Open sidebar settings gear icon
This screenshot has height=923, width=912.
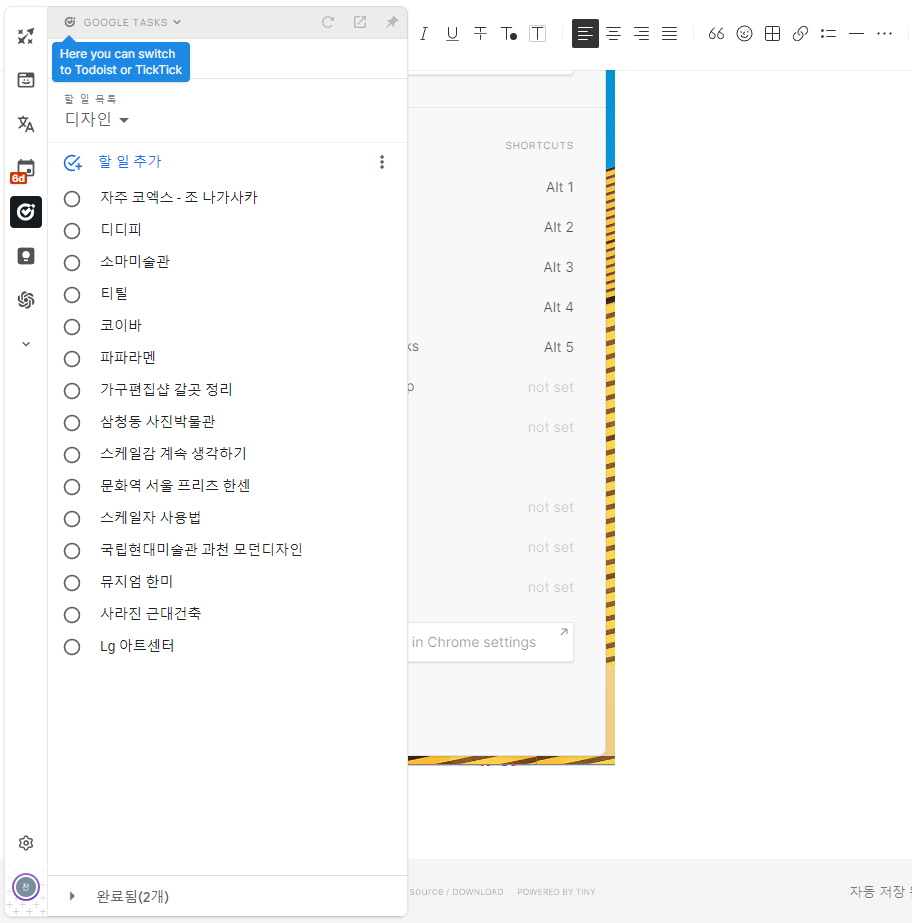(25, 843)
